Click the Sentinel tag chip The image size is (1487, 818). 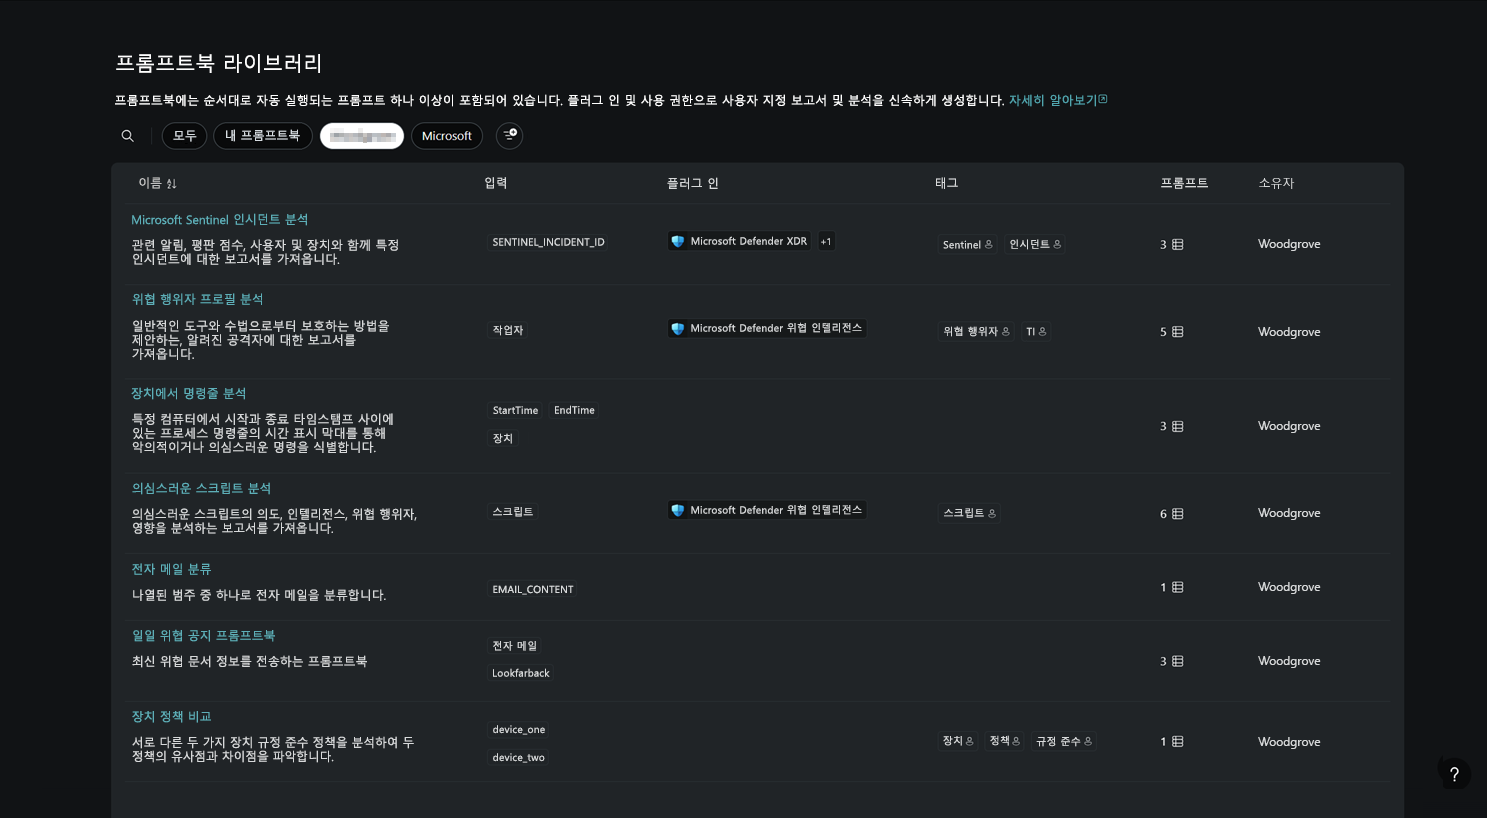[x=967, y=245]
